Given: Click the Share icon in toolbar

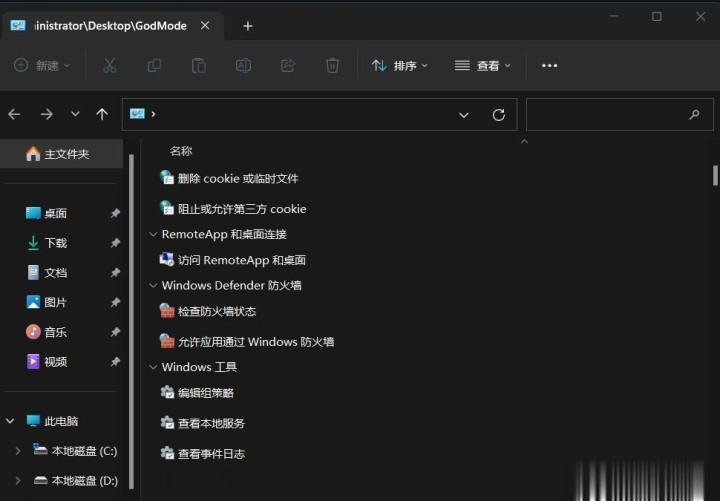Looking at the screenshot, I should [288, 65].
